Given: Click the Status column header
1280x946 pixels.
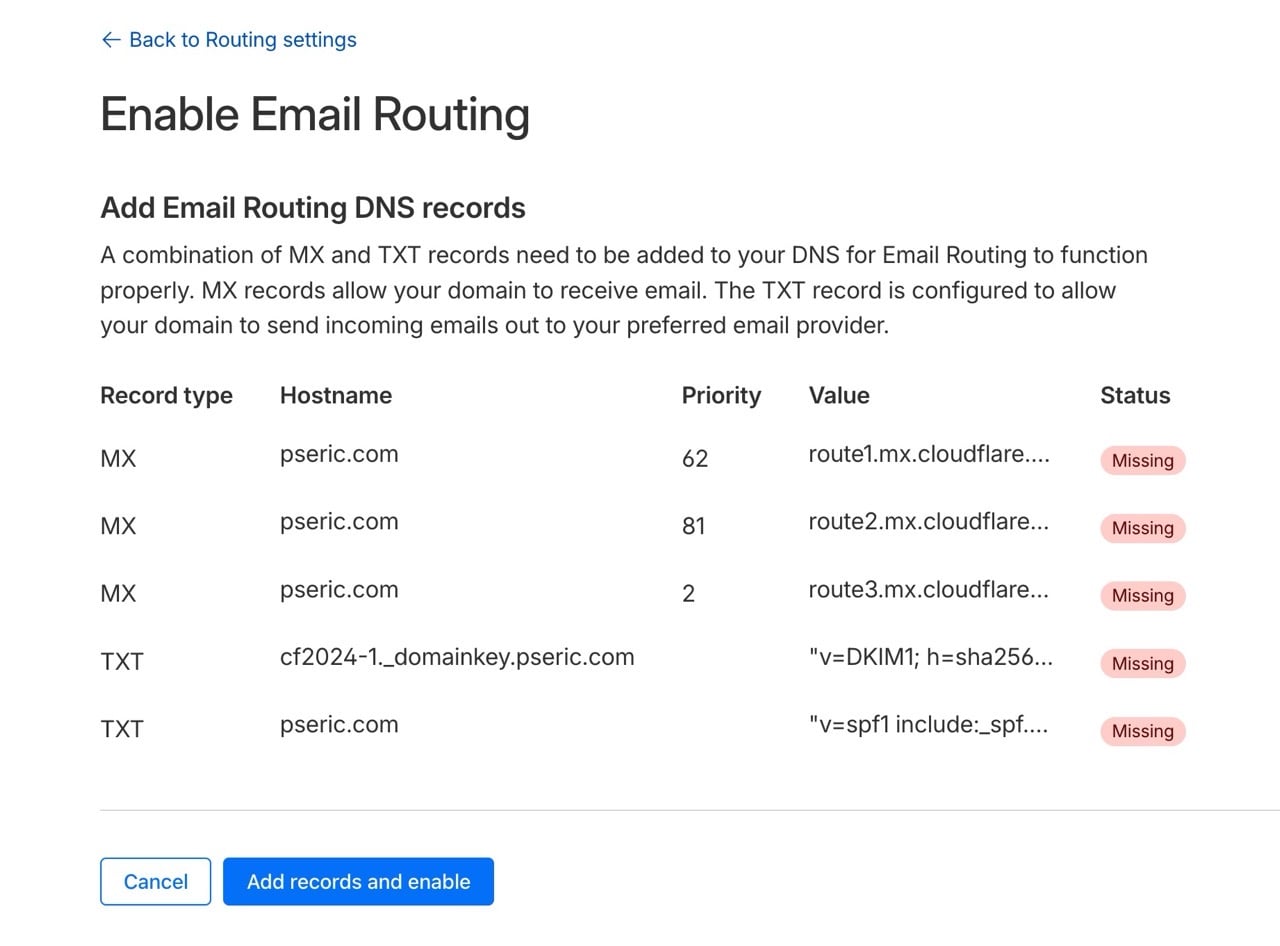Looking at the screenshot, I should pyautogui.click(x=1134, y=396).
